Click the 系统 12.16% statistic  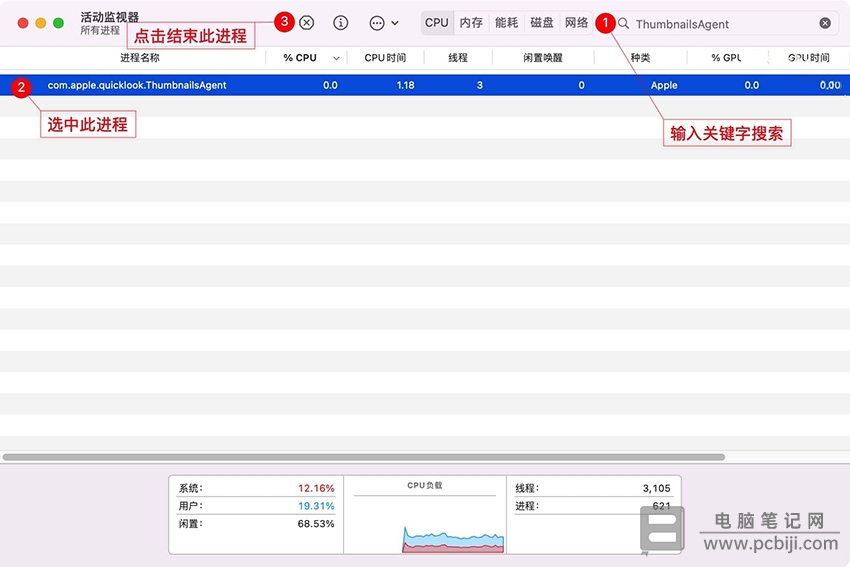[x=256, y=488]
